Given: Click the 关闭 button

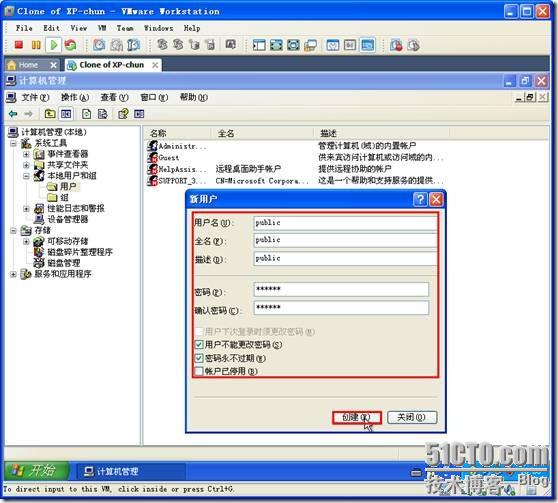Looking at the screenshot, I should tap(412, 417).
